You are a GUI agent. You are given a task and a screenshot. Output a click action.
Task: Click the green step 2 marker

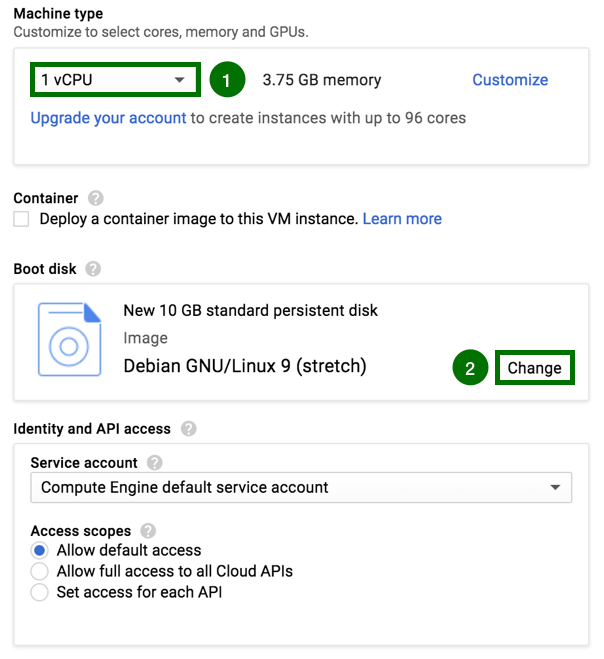tap(470, 368)
